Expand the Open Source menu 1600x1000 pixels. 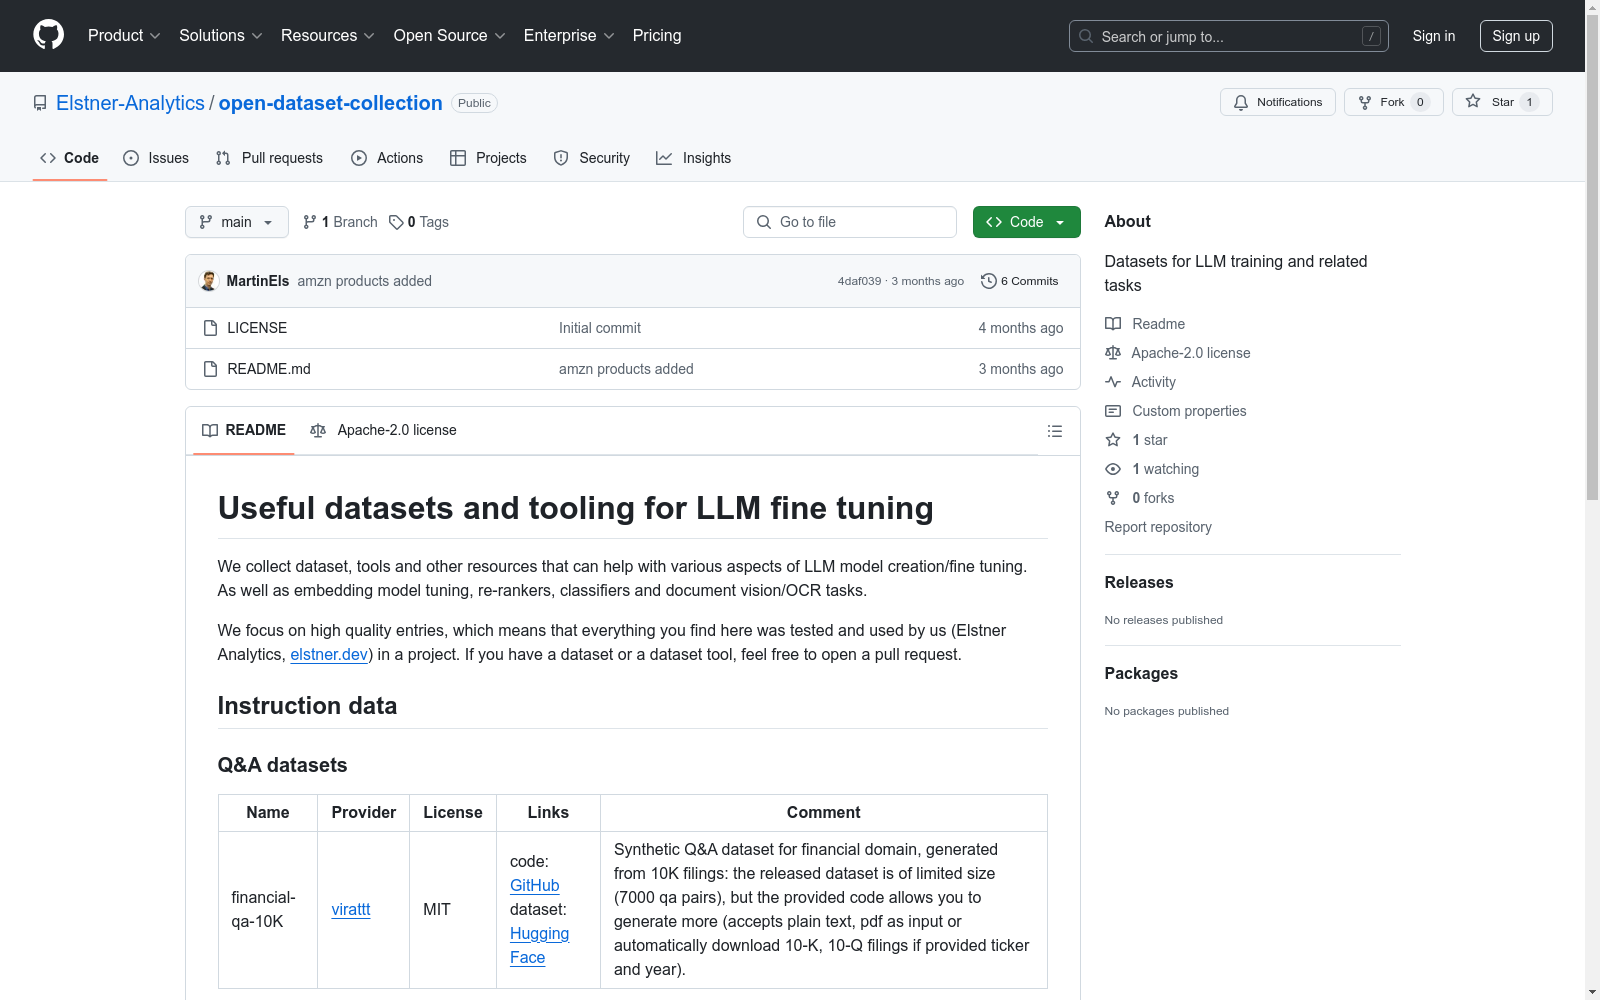pyautogui.click(x=450, y=36)
